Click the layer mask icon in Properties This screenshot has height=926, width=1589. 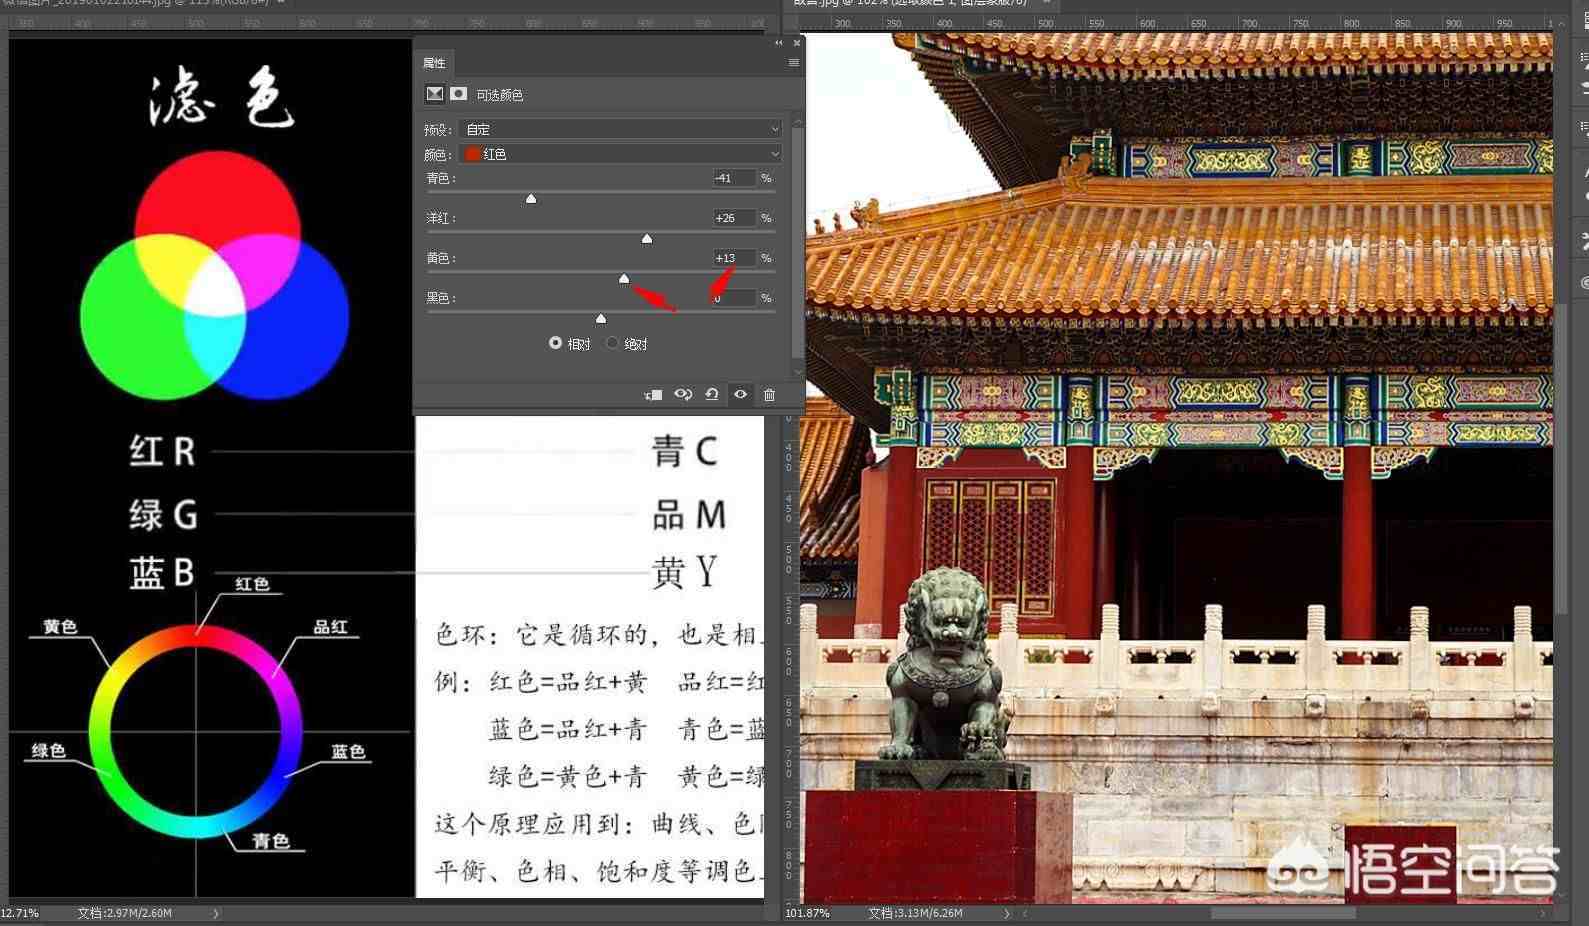pos(458,94)
